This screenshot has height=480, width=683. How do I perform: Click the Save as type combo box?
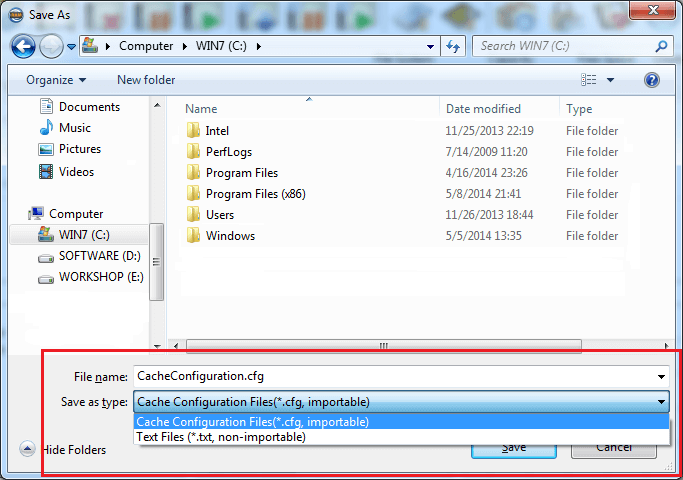[401, 402]
